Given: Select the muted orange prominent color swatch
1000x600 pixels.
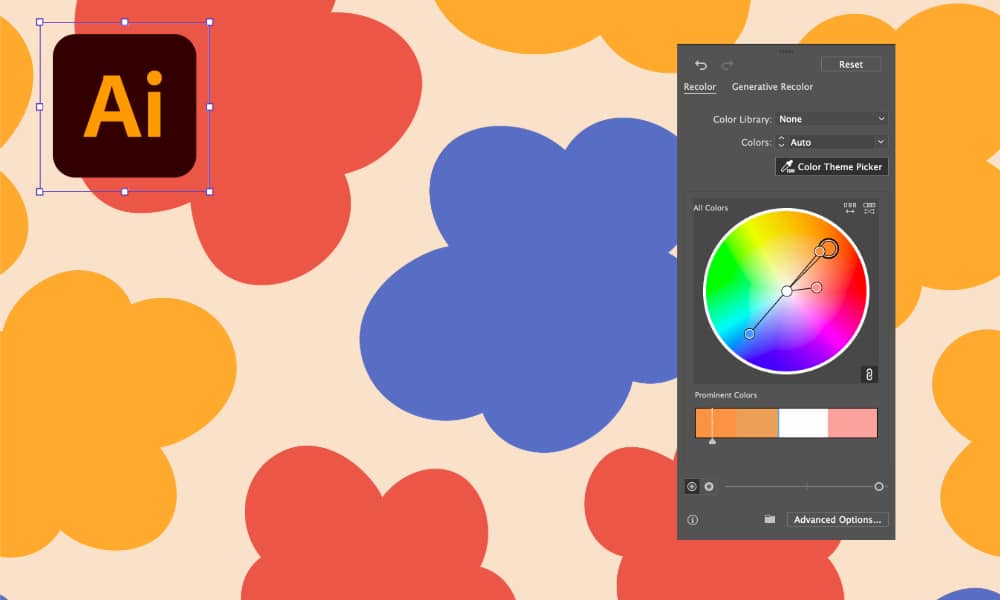Looking at the screenshot, I should coord(757,423).
